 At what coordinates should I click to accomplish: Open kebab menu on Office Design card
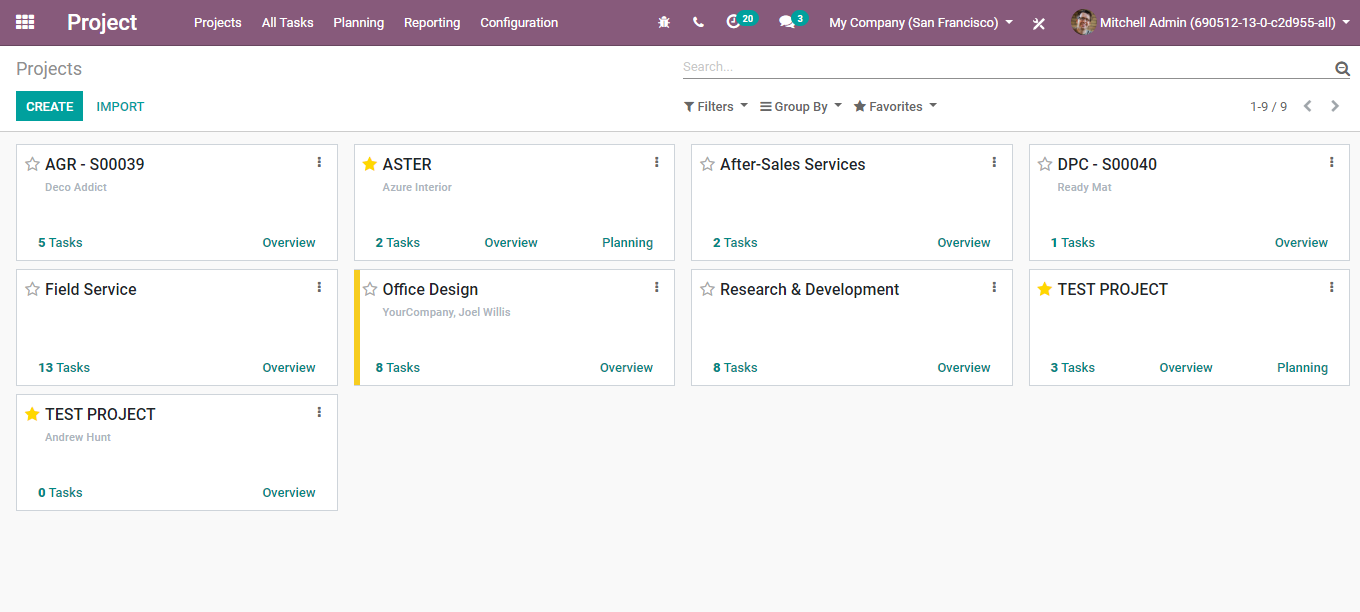click(657, 287)
